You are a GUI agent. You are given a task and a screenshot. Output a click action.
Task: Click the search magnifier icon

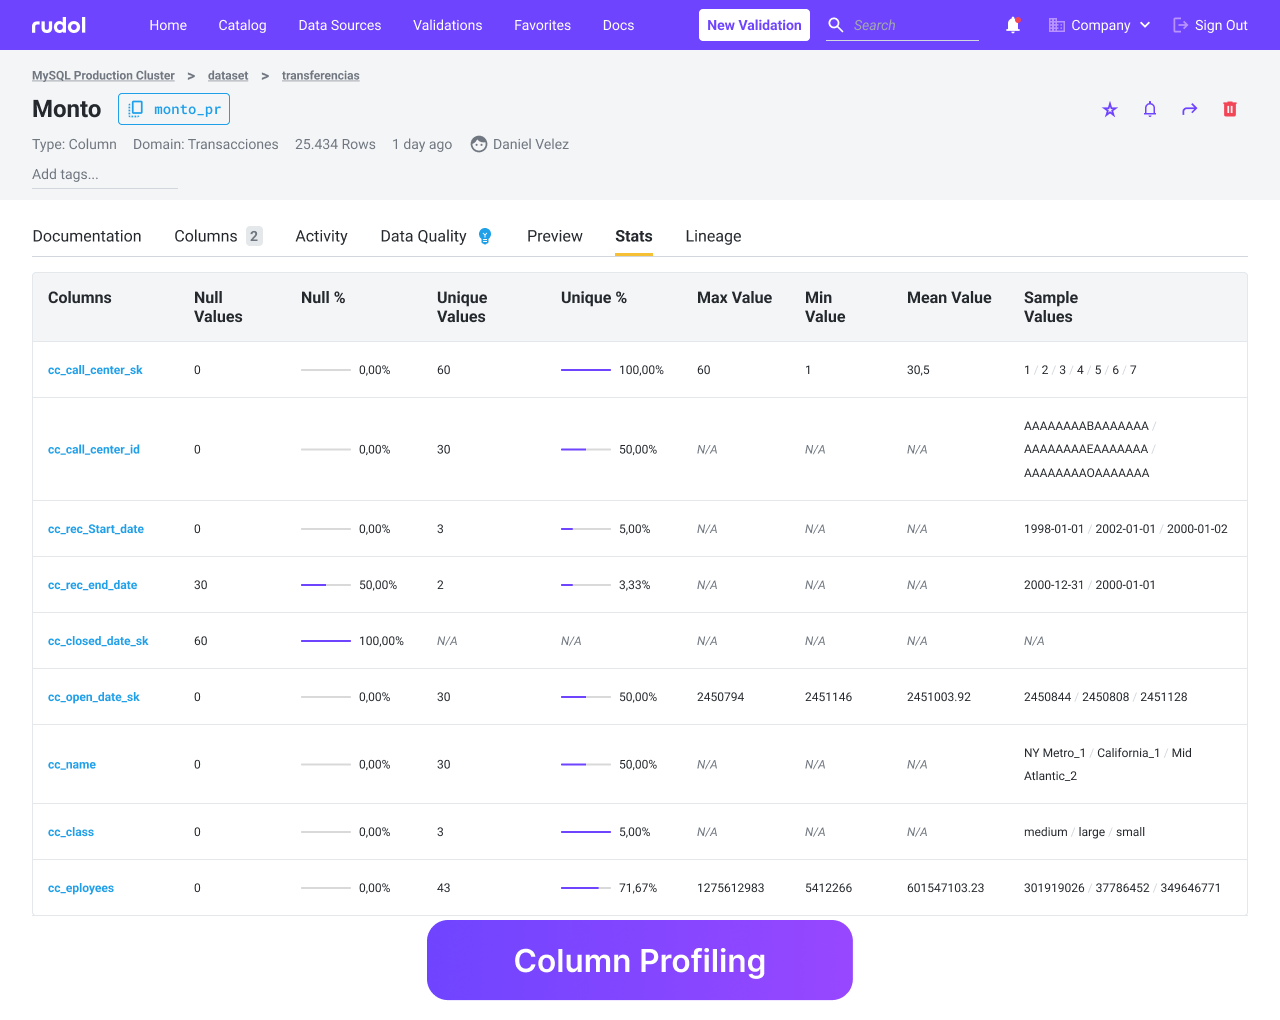[x=835, y=25]
